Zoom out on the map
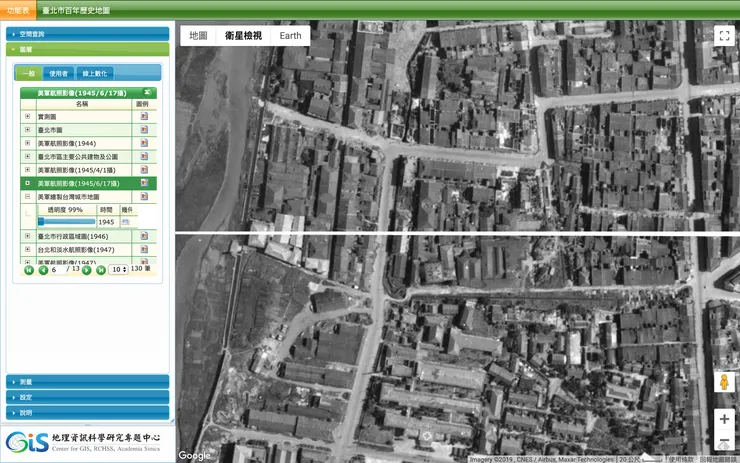740x463 pixels. tap(724, 441)
